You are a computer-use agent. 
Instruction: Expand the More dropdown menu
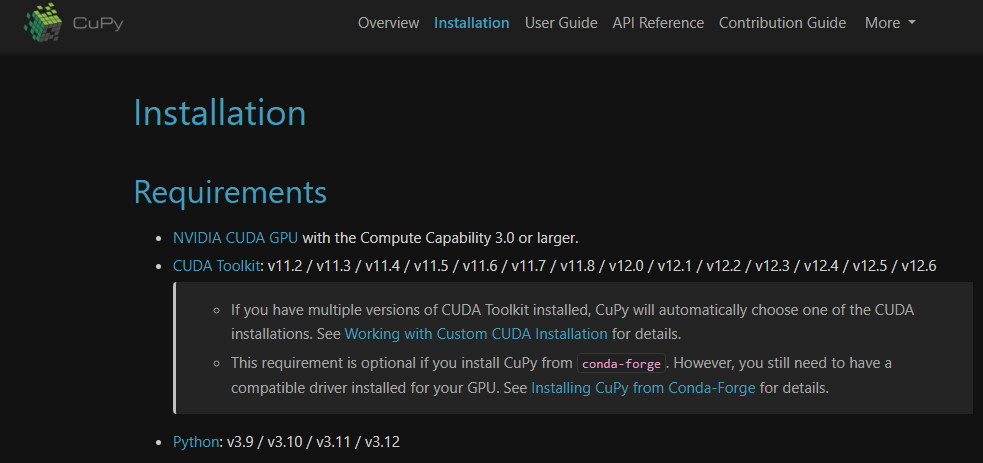click(x=890, y=23)
